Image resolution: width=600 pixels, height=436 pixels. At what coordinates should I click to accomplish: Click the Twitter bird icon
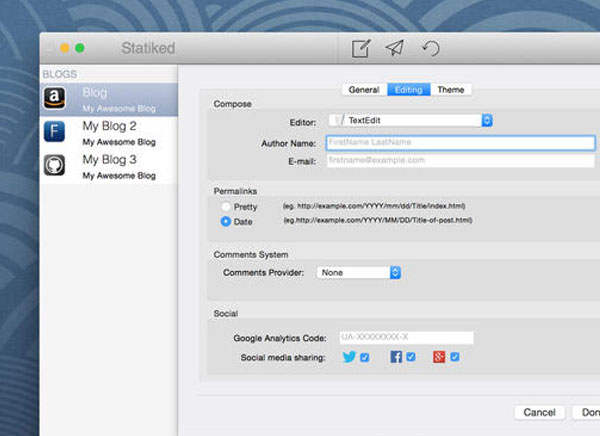click(x=349, y=357)
